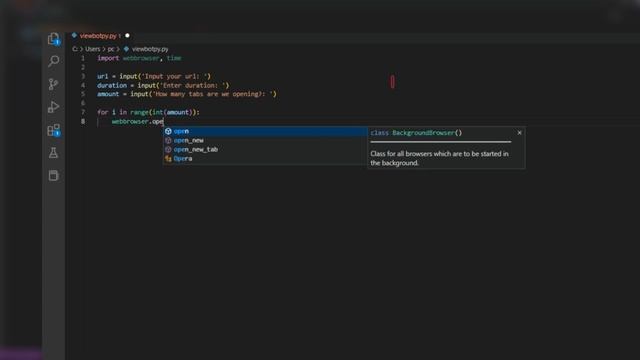Click the 'Class for all browsers' description text
Viewport: 640px width, 360px height.
(x=440, y=158)
